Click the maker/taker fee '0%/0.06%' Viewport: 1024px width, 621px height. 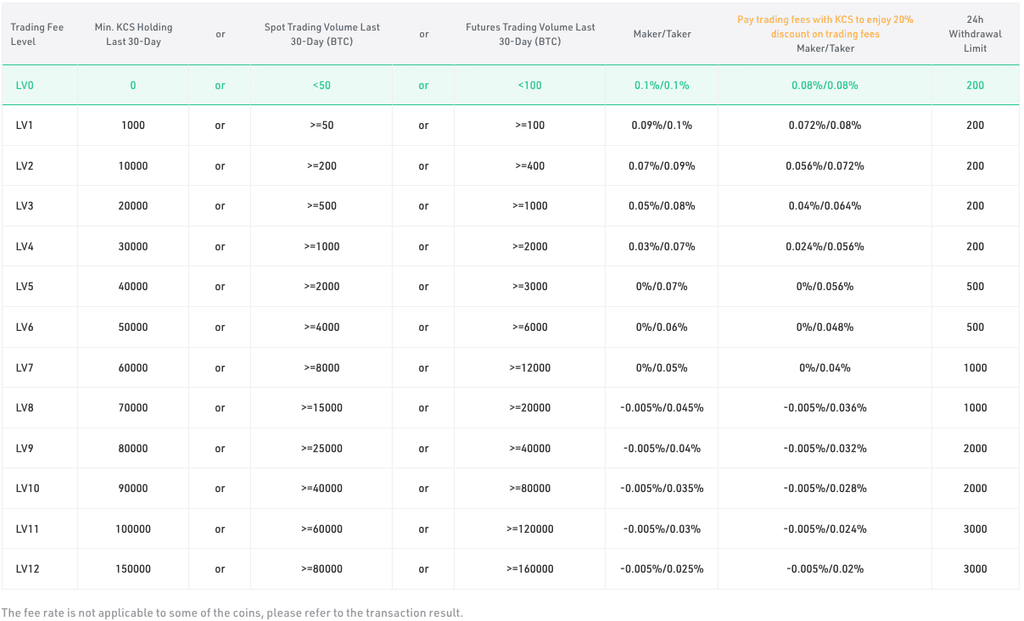click(662, 328)
